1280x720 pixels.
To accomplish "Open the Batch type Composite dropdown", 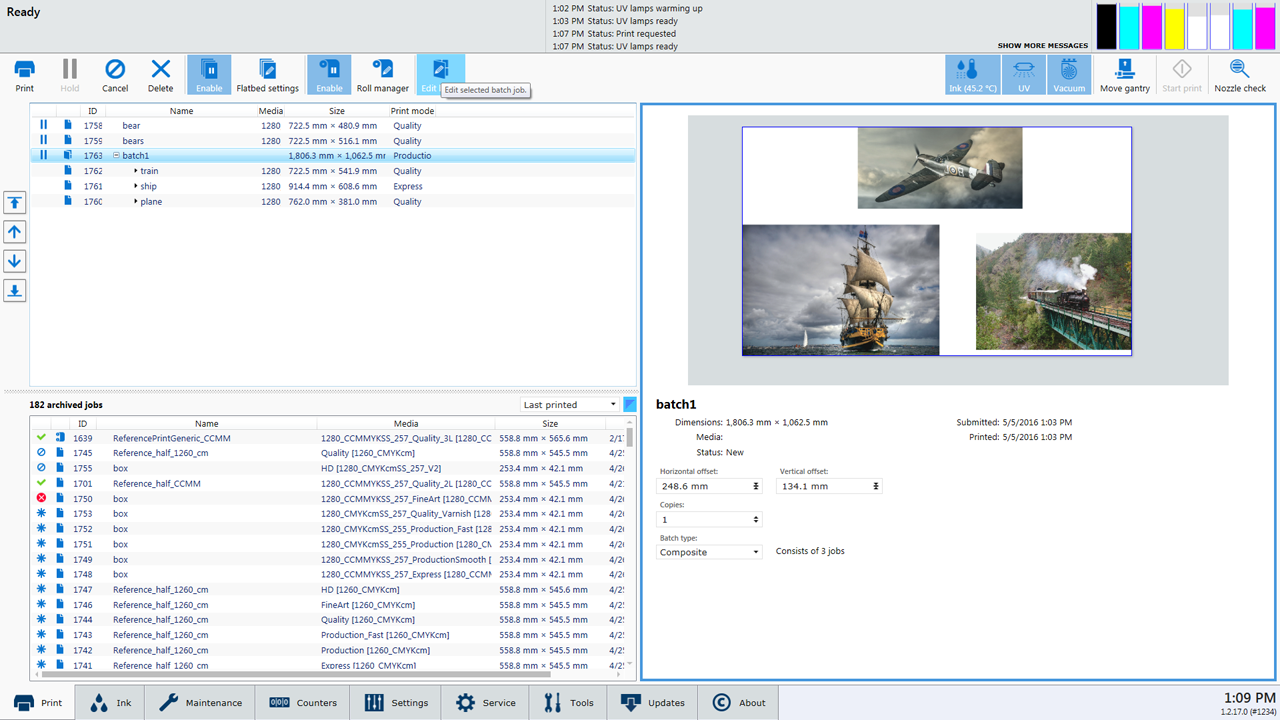I will pyautogui.click(x=709, y=552).
